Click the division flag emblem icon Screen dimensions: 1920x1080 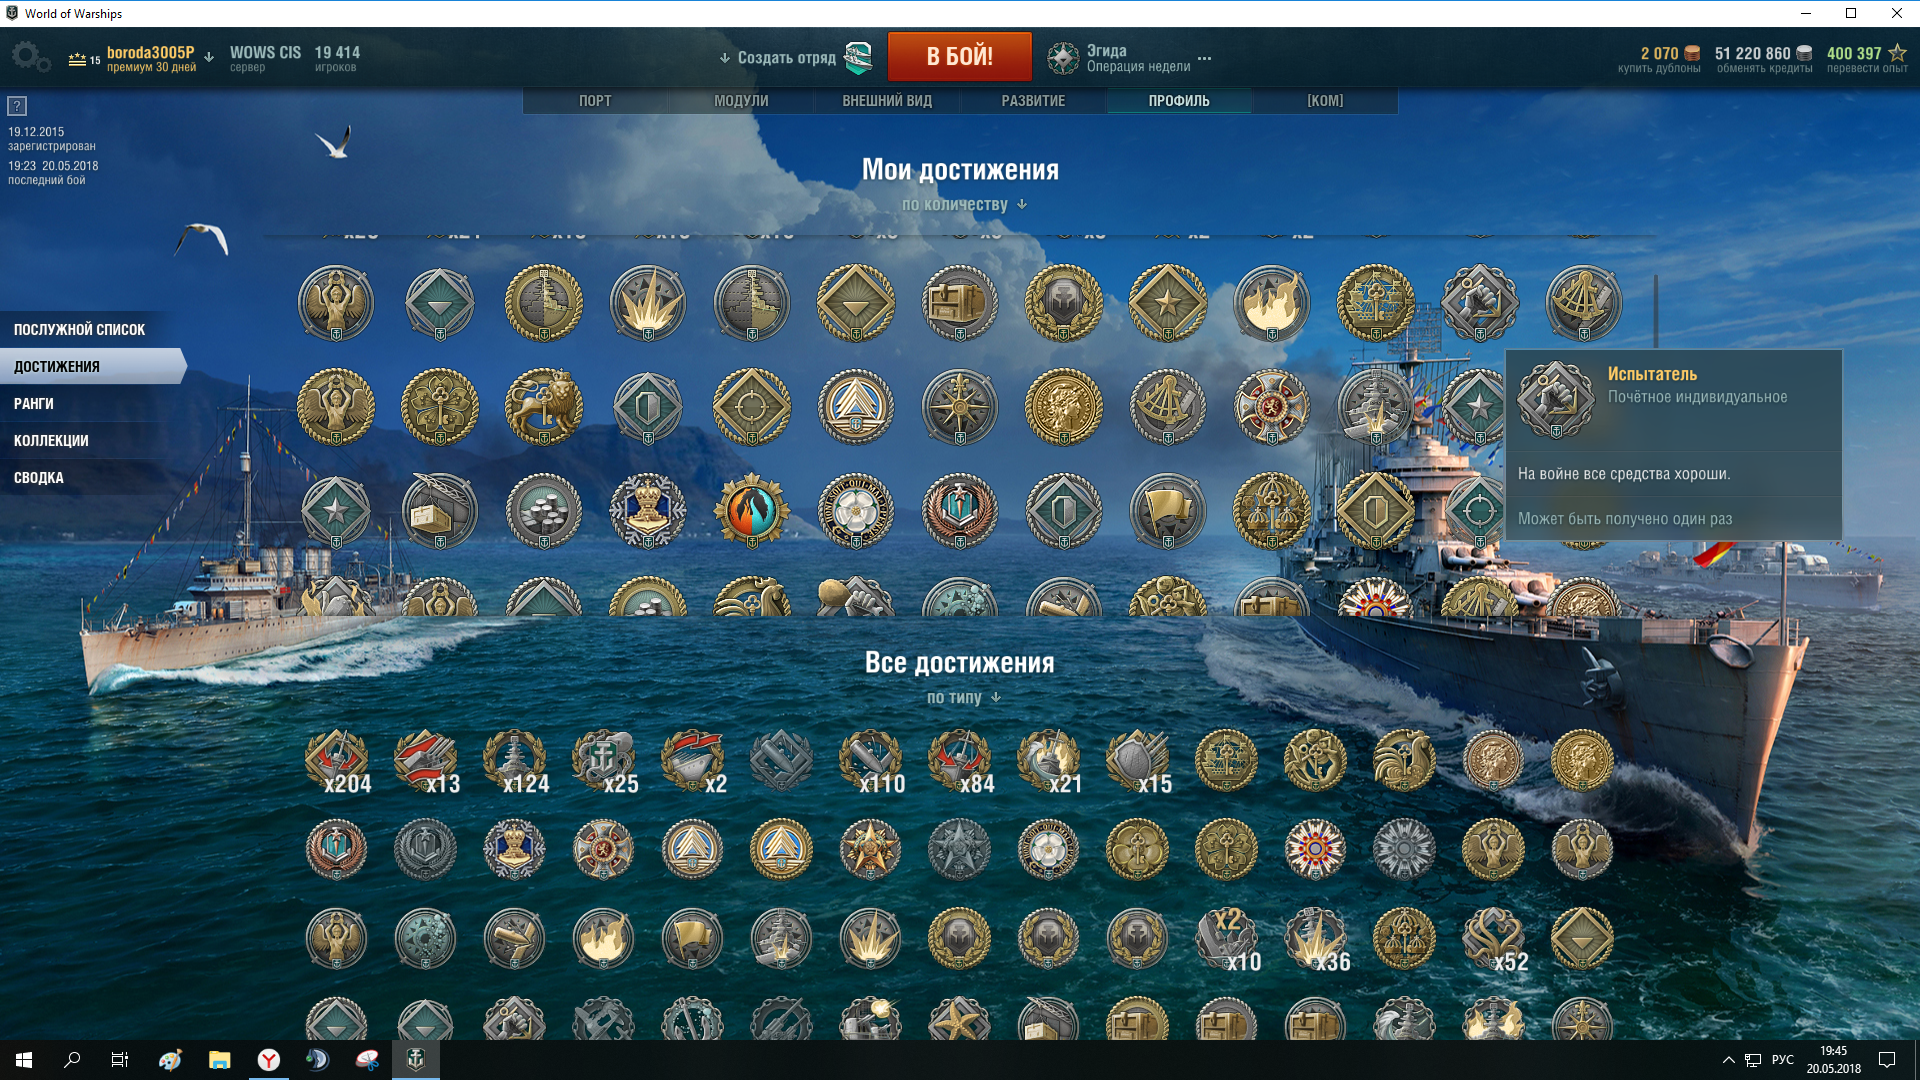[858, 58]
